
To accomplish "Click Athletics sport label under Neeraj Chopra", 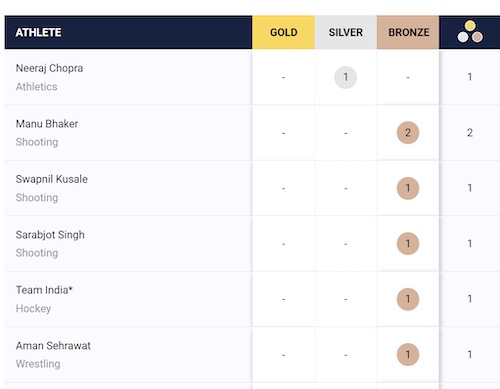I will 36,87.
